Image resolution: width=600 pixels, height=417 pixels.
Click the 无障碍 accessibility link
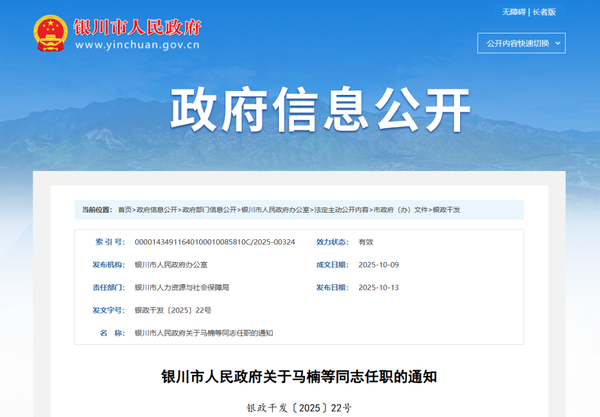[x=513, y=12]
